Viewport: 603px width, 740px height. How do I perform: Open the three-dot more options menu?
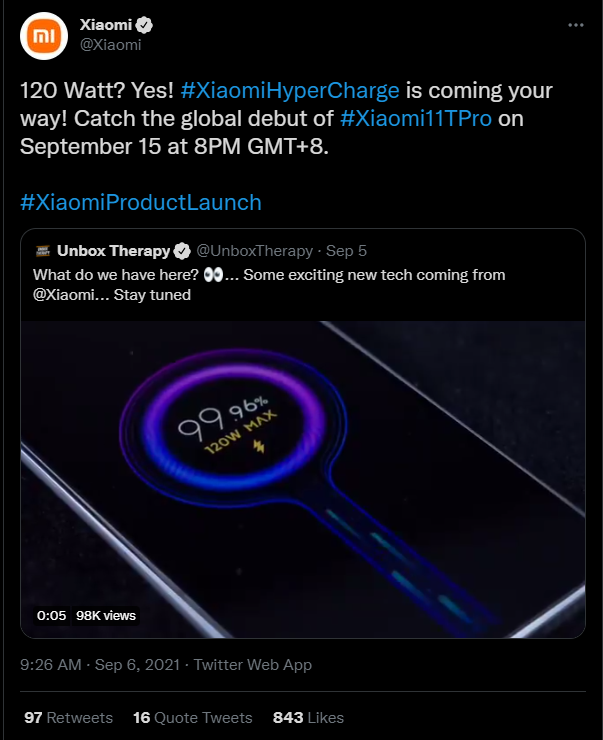click(x=576, y=25)
